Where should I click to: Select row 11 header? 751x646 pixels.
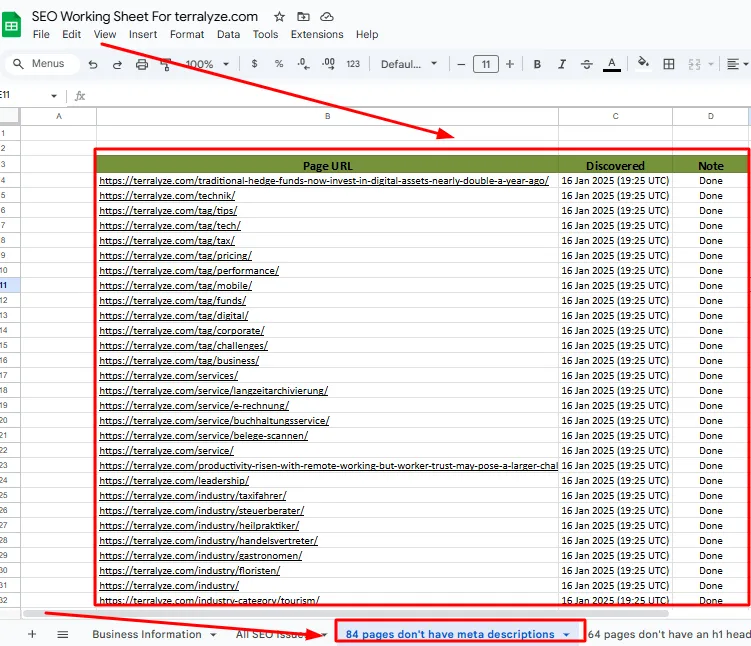[x=10, y=285]
